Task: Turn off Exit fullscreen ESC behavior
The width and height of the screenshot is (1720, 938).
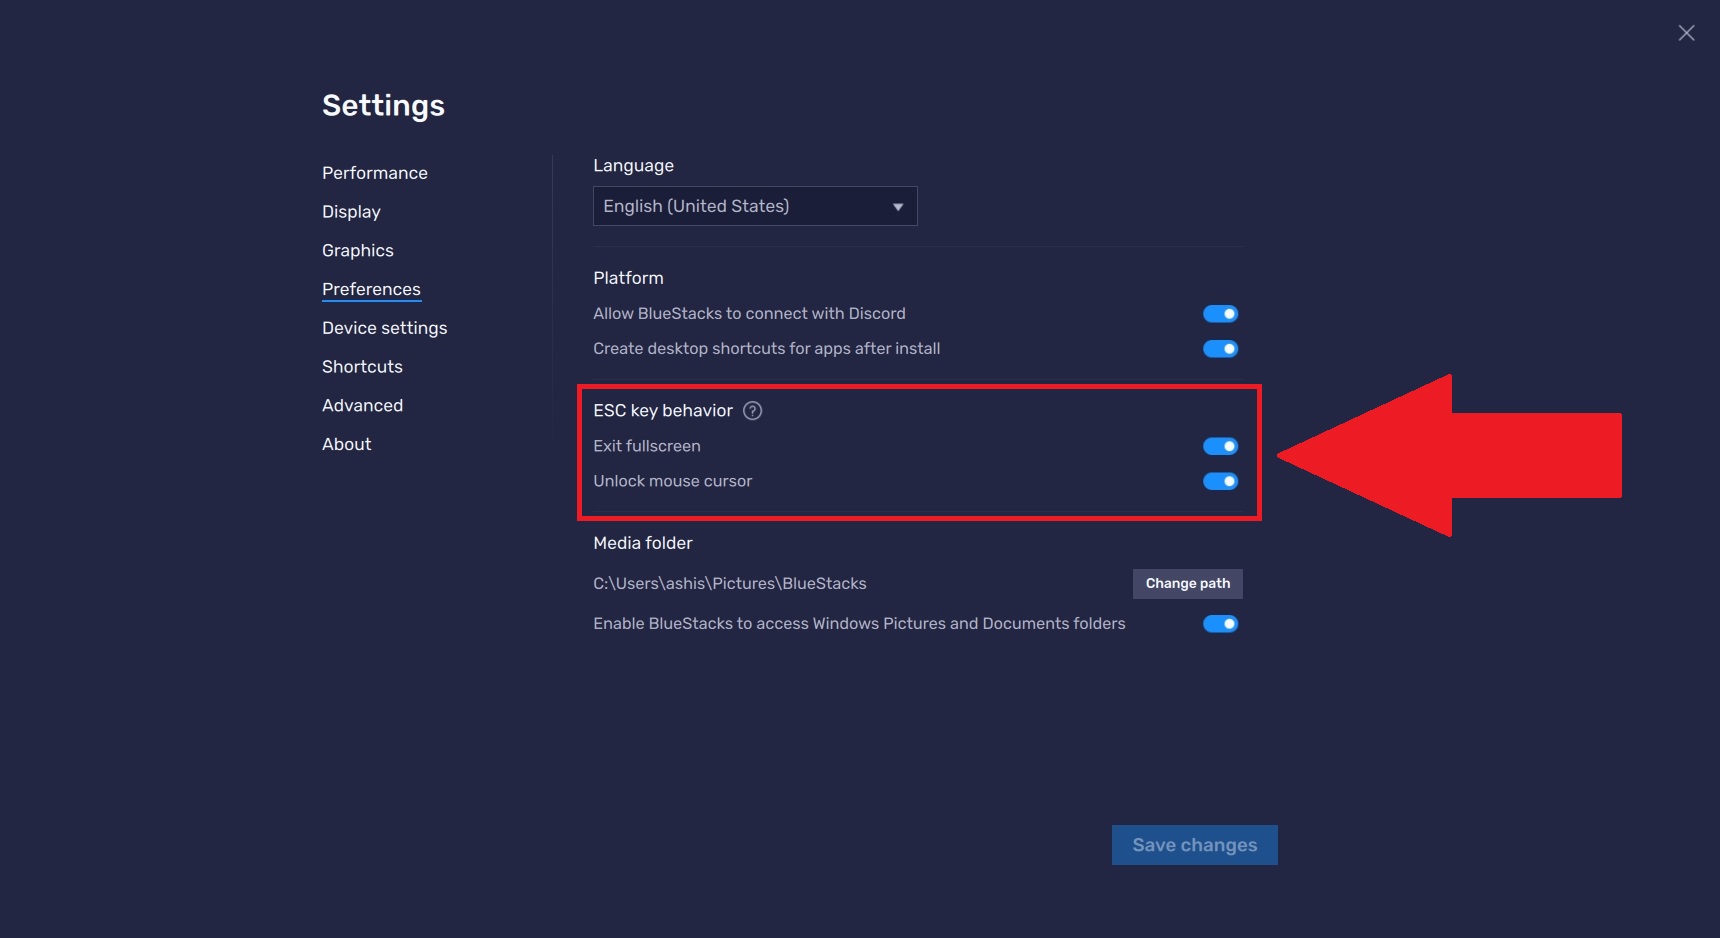Action: (x=1220, y=446)
